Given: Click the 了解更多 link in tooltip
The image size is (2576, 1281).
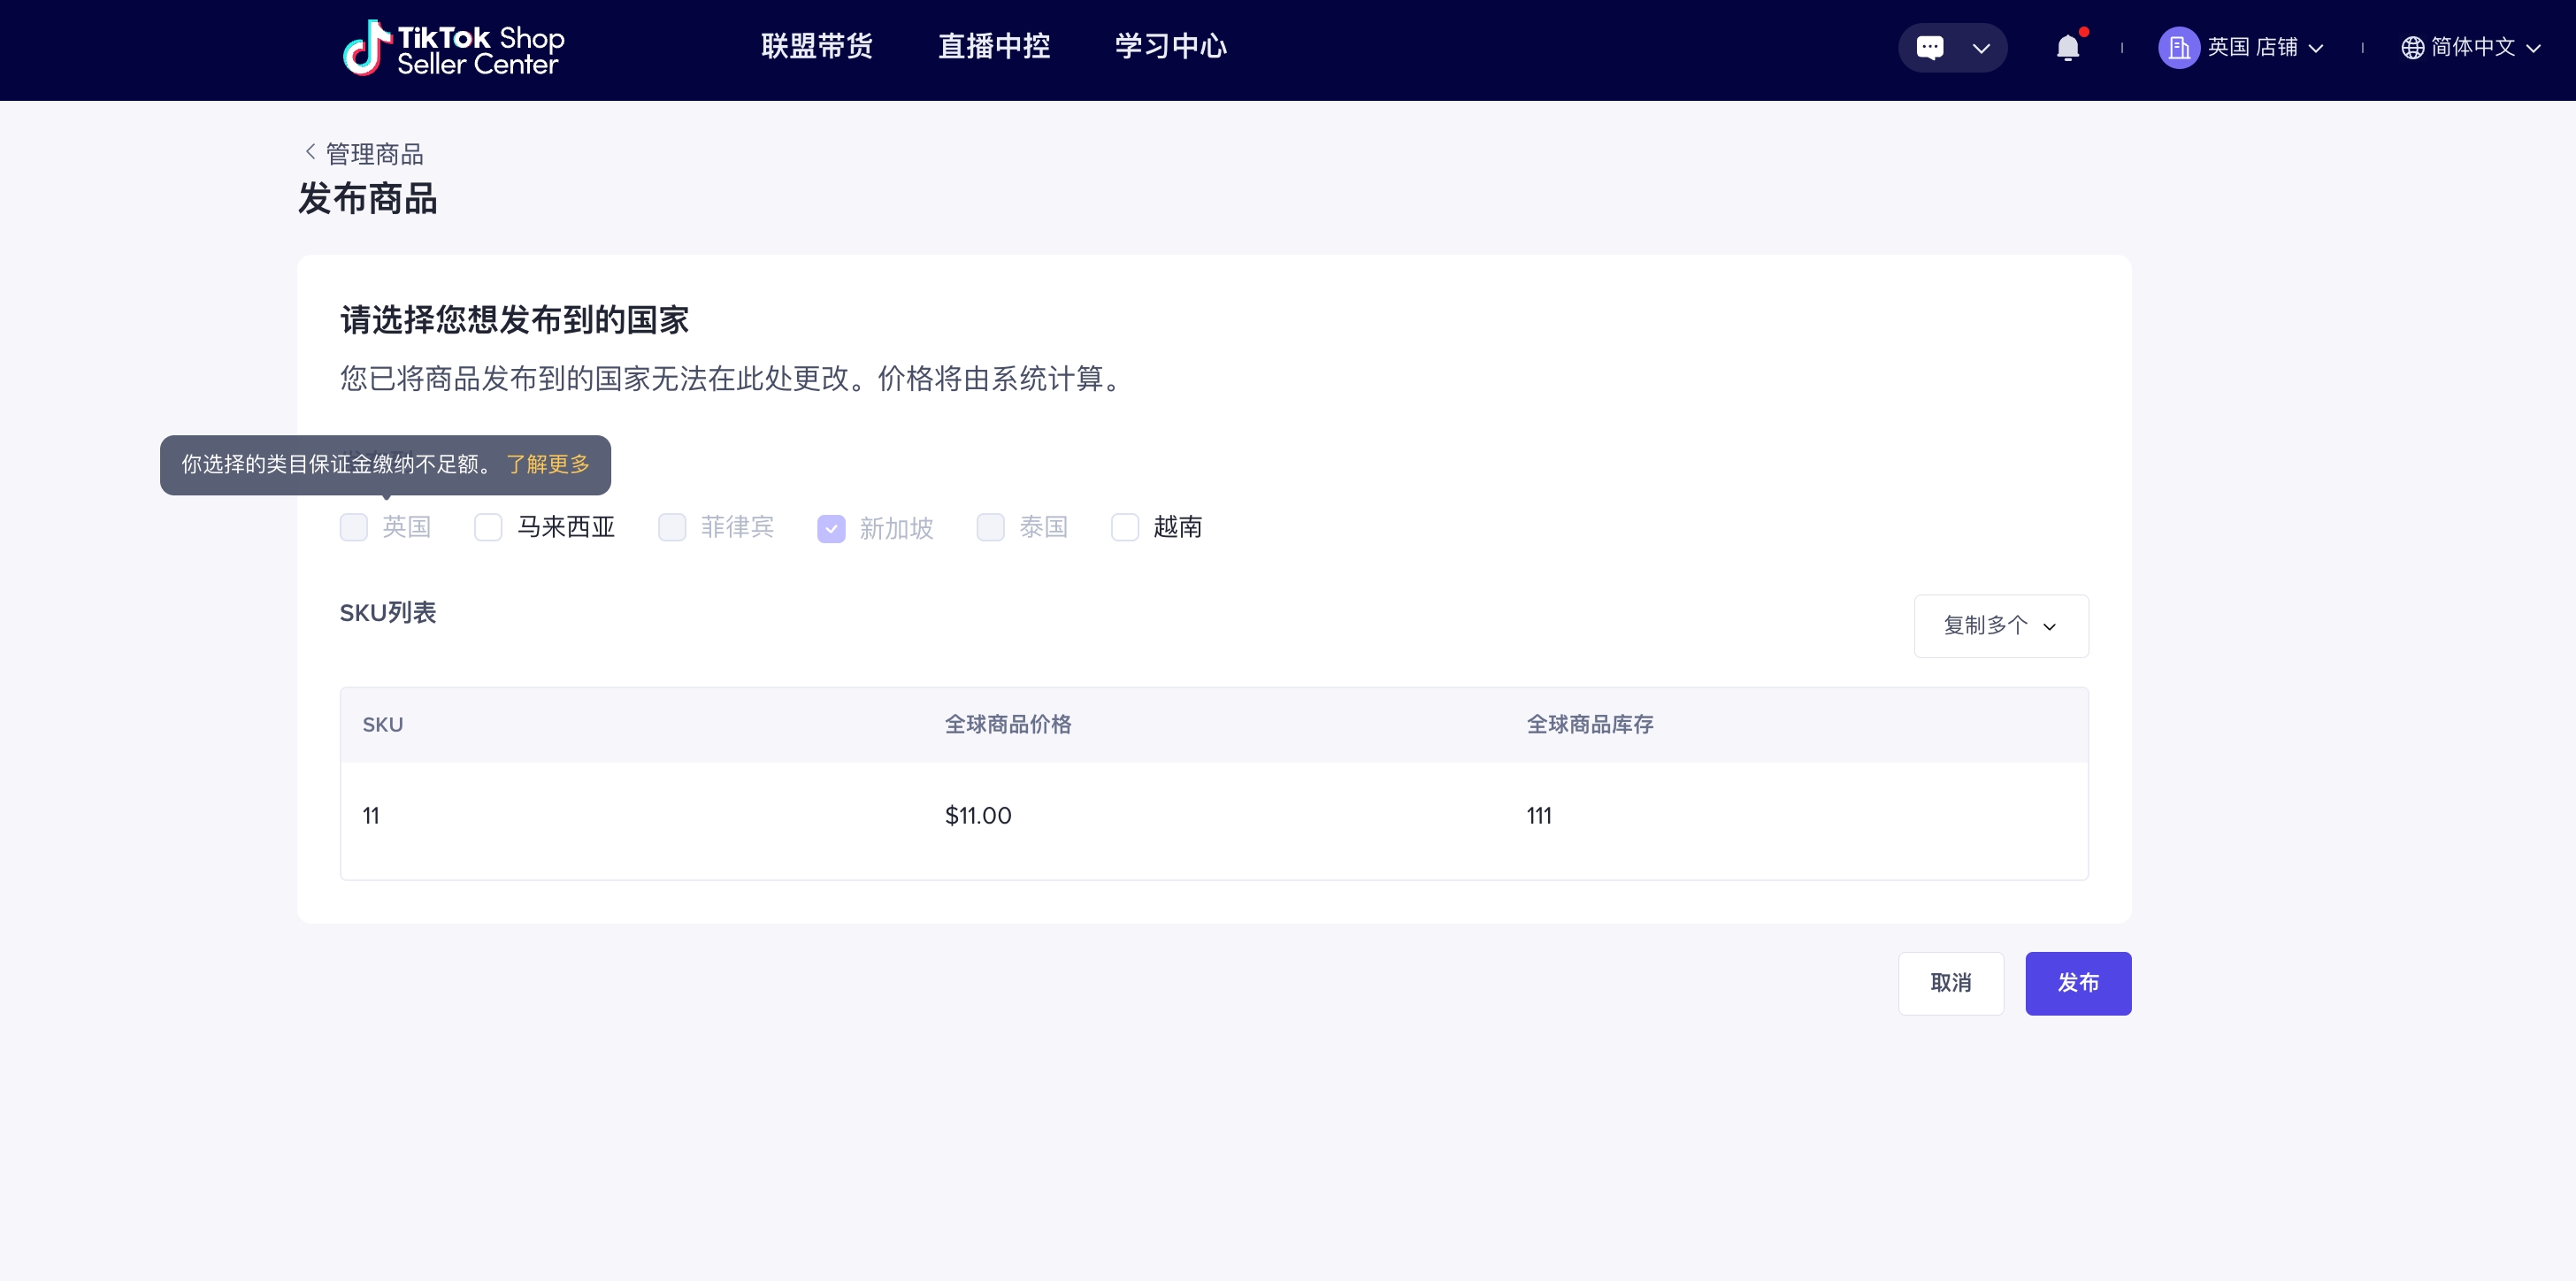Looking at the screenshot, I should (x=548, y=464).
